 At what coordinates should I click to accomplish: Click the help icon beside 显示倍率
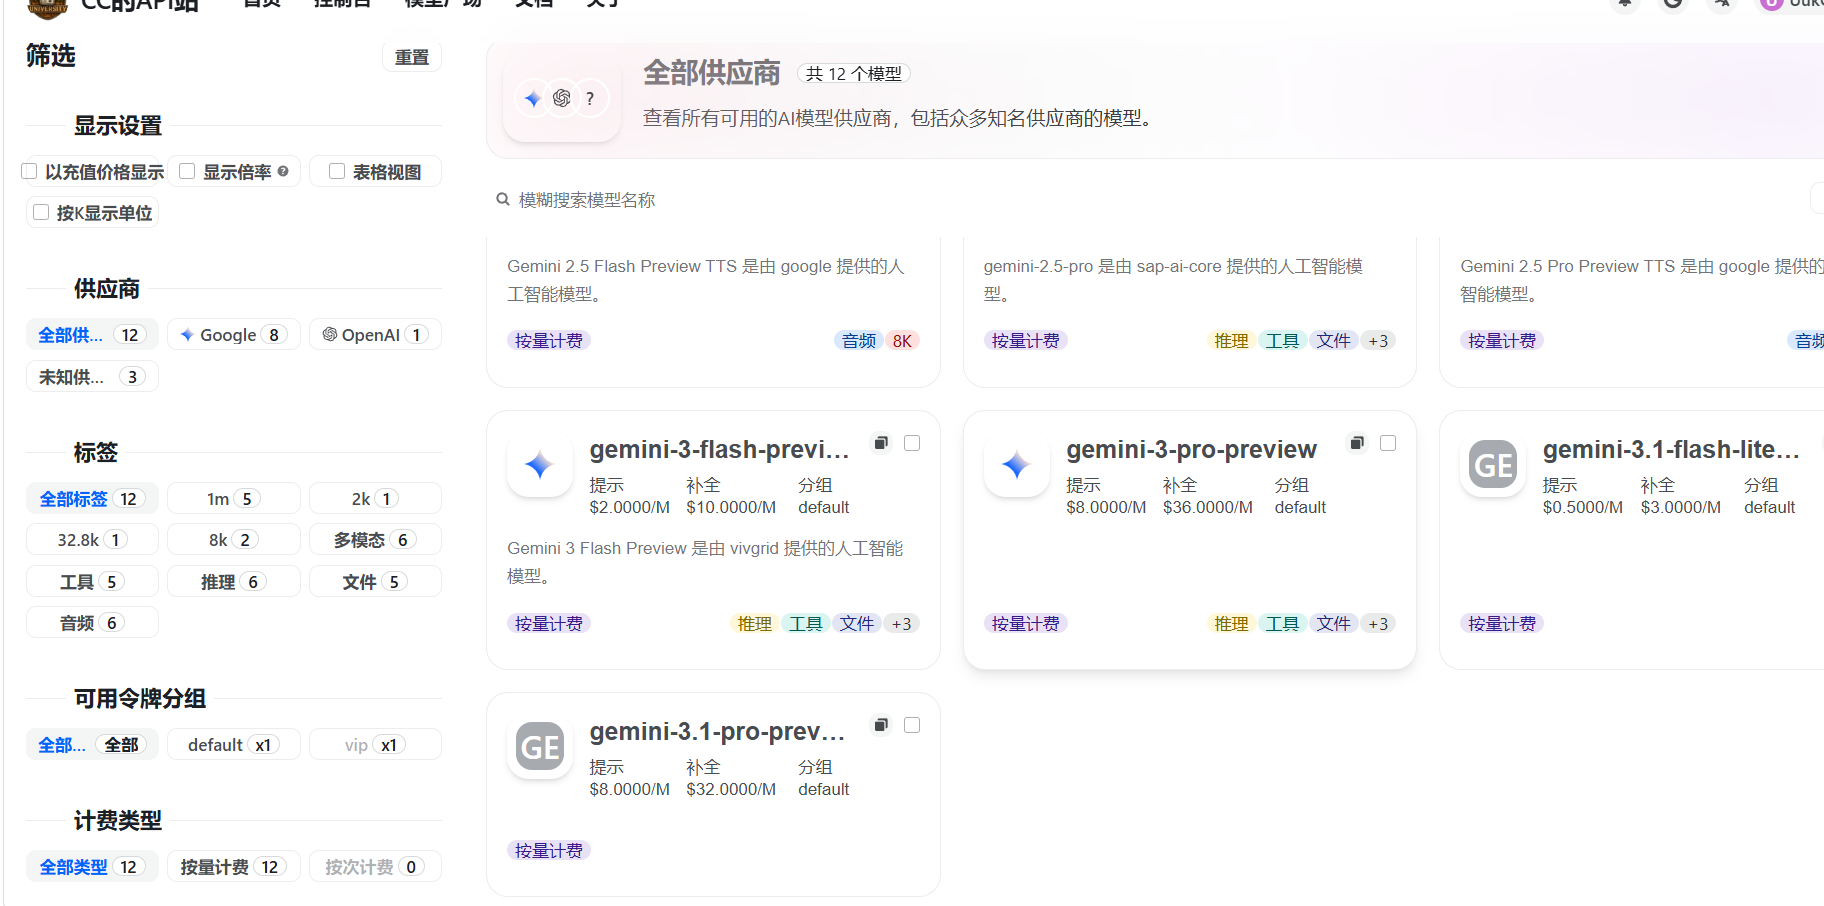click(x=283, y=171)
